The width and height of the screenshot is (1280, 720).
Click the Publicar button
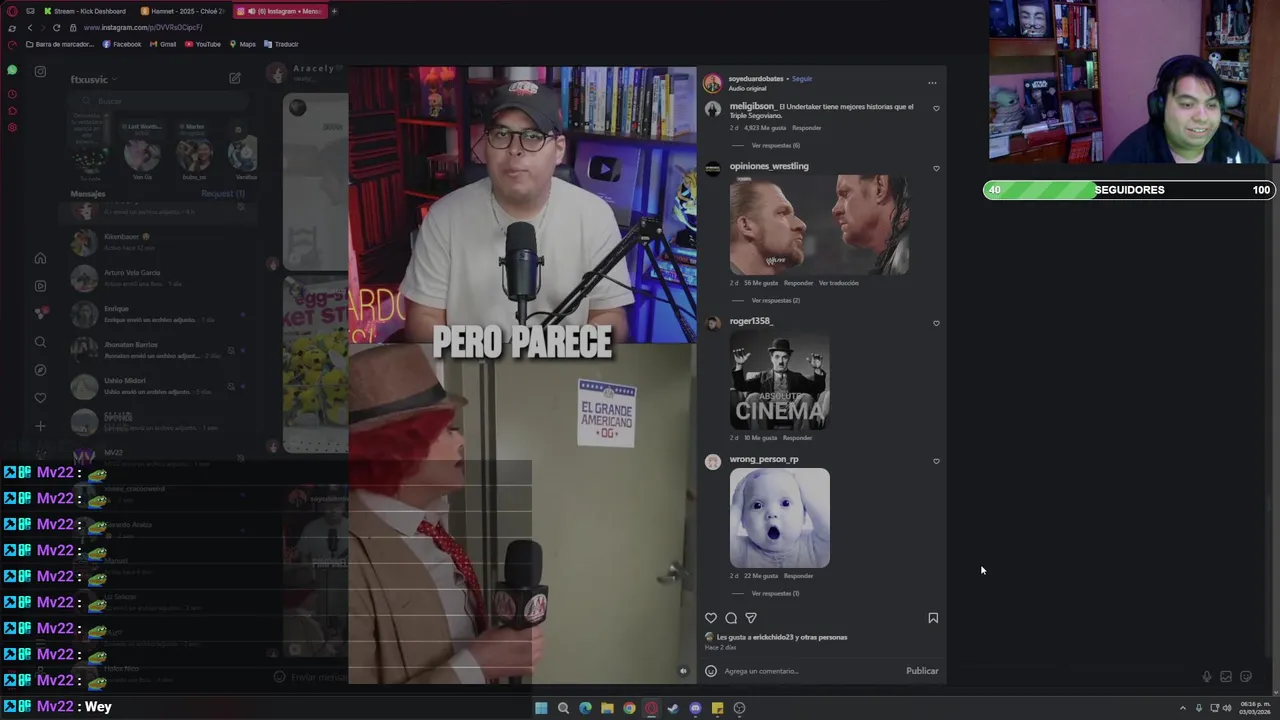coord(922,671)
